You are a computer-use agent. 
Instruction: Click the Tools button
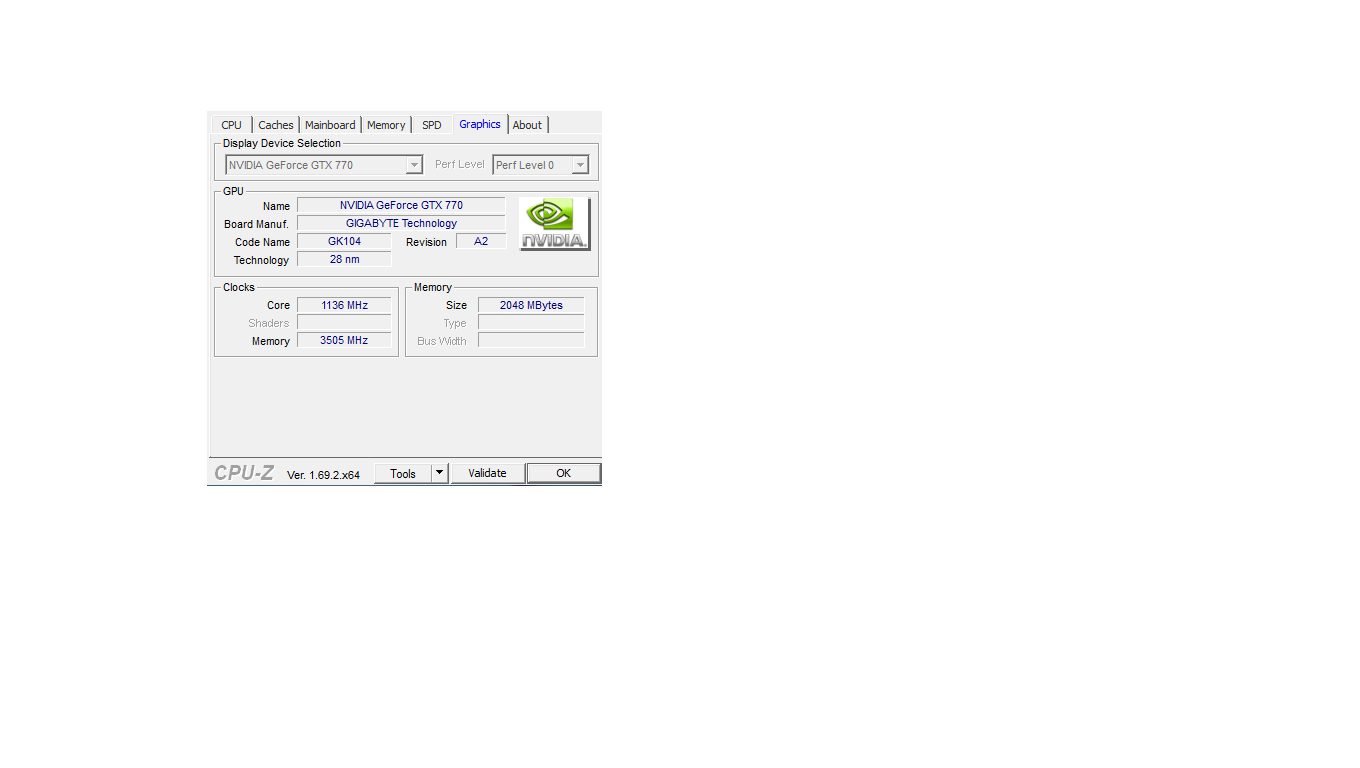pyautogui.click(x=403, y=474)
